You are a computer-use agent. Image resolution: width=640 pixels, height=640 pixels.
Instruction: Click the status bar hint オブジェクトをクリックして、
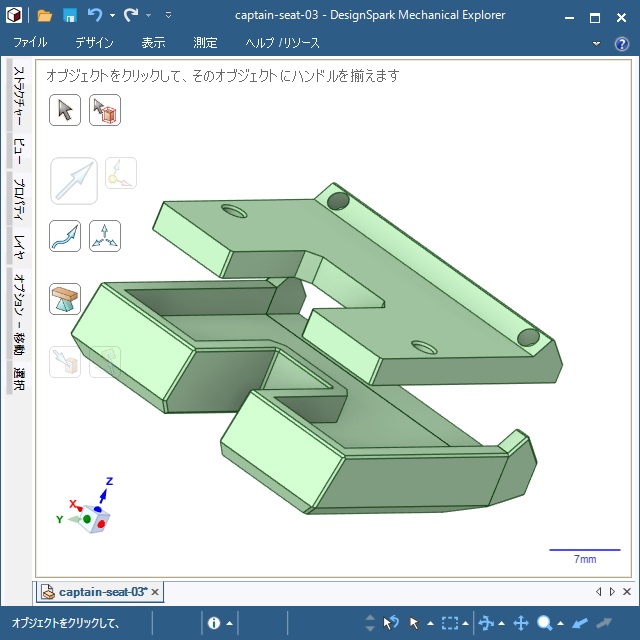[65, 623]
